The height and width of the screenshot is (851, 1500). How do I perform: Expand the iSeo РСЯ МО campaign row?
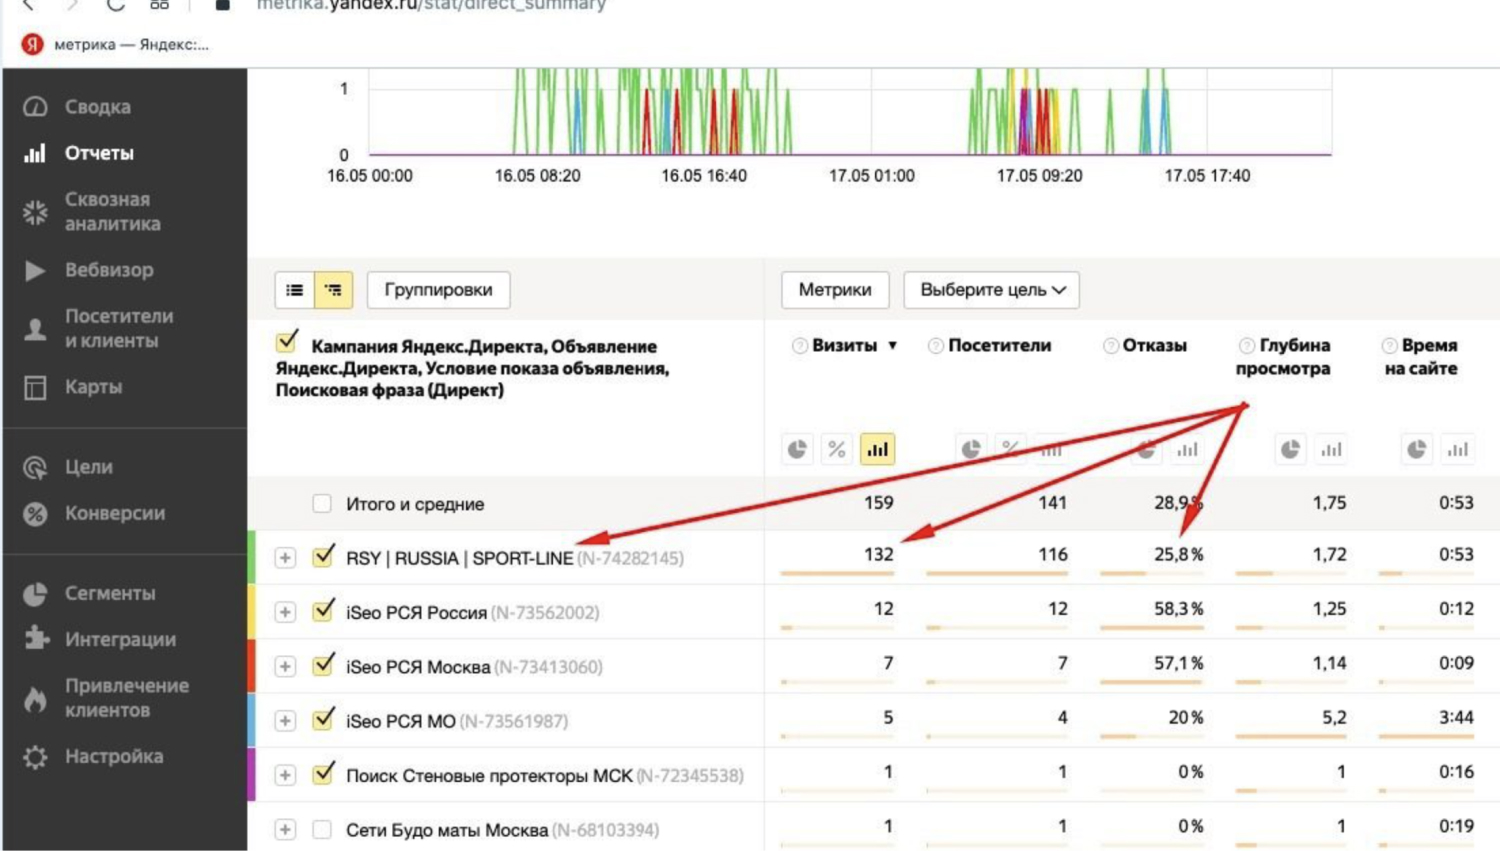click(285, 721)
